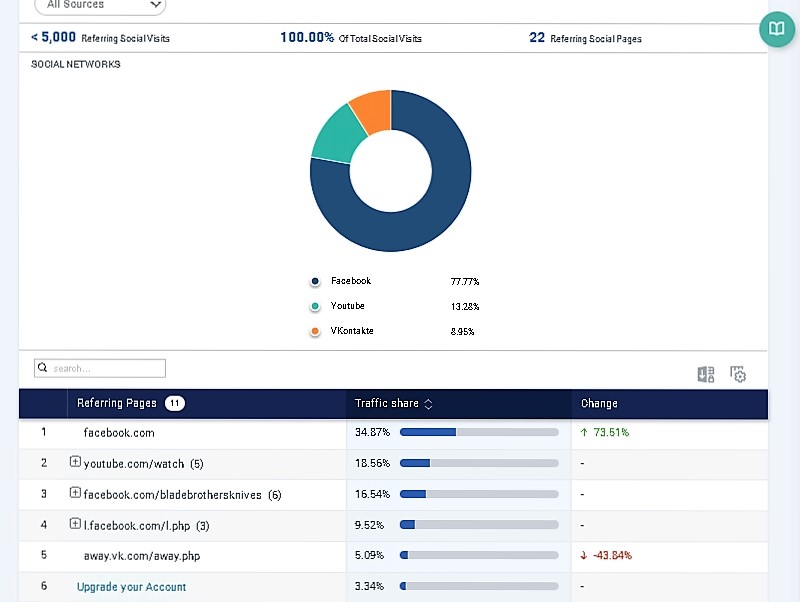Image resolution: width=800 pixels, height=602 pixels.
Task: Click the 100.00% Of Total Social Visits stat
Action: pos(351,37)
